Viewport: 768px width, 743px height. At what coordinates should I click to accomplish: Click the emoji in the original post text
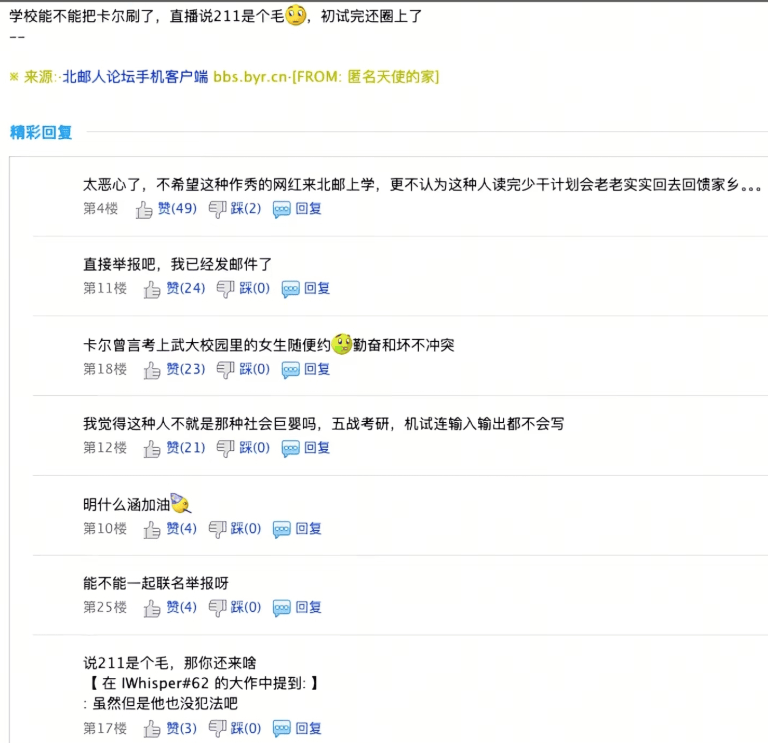[296, 17]
